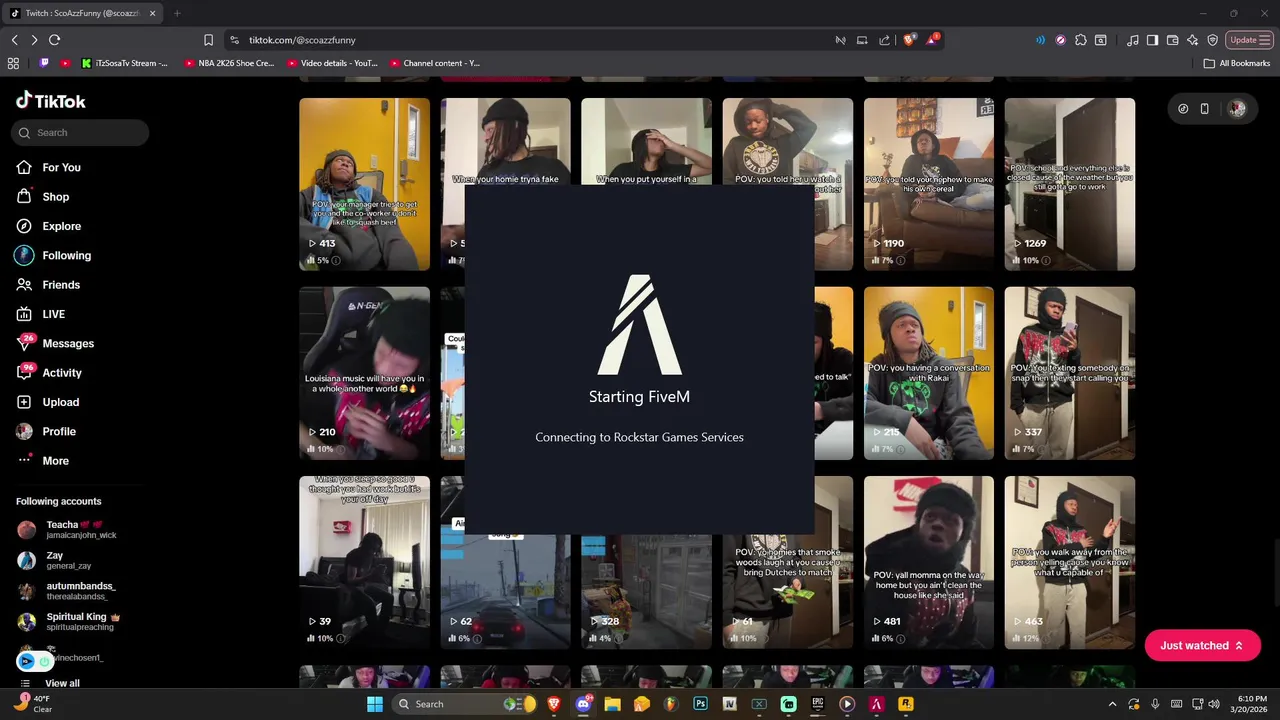
Task: Select the Twitch ScoAzzFunny browser tab
Action: tap(85, 13)
